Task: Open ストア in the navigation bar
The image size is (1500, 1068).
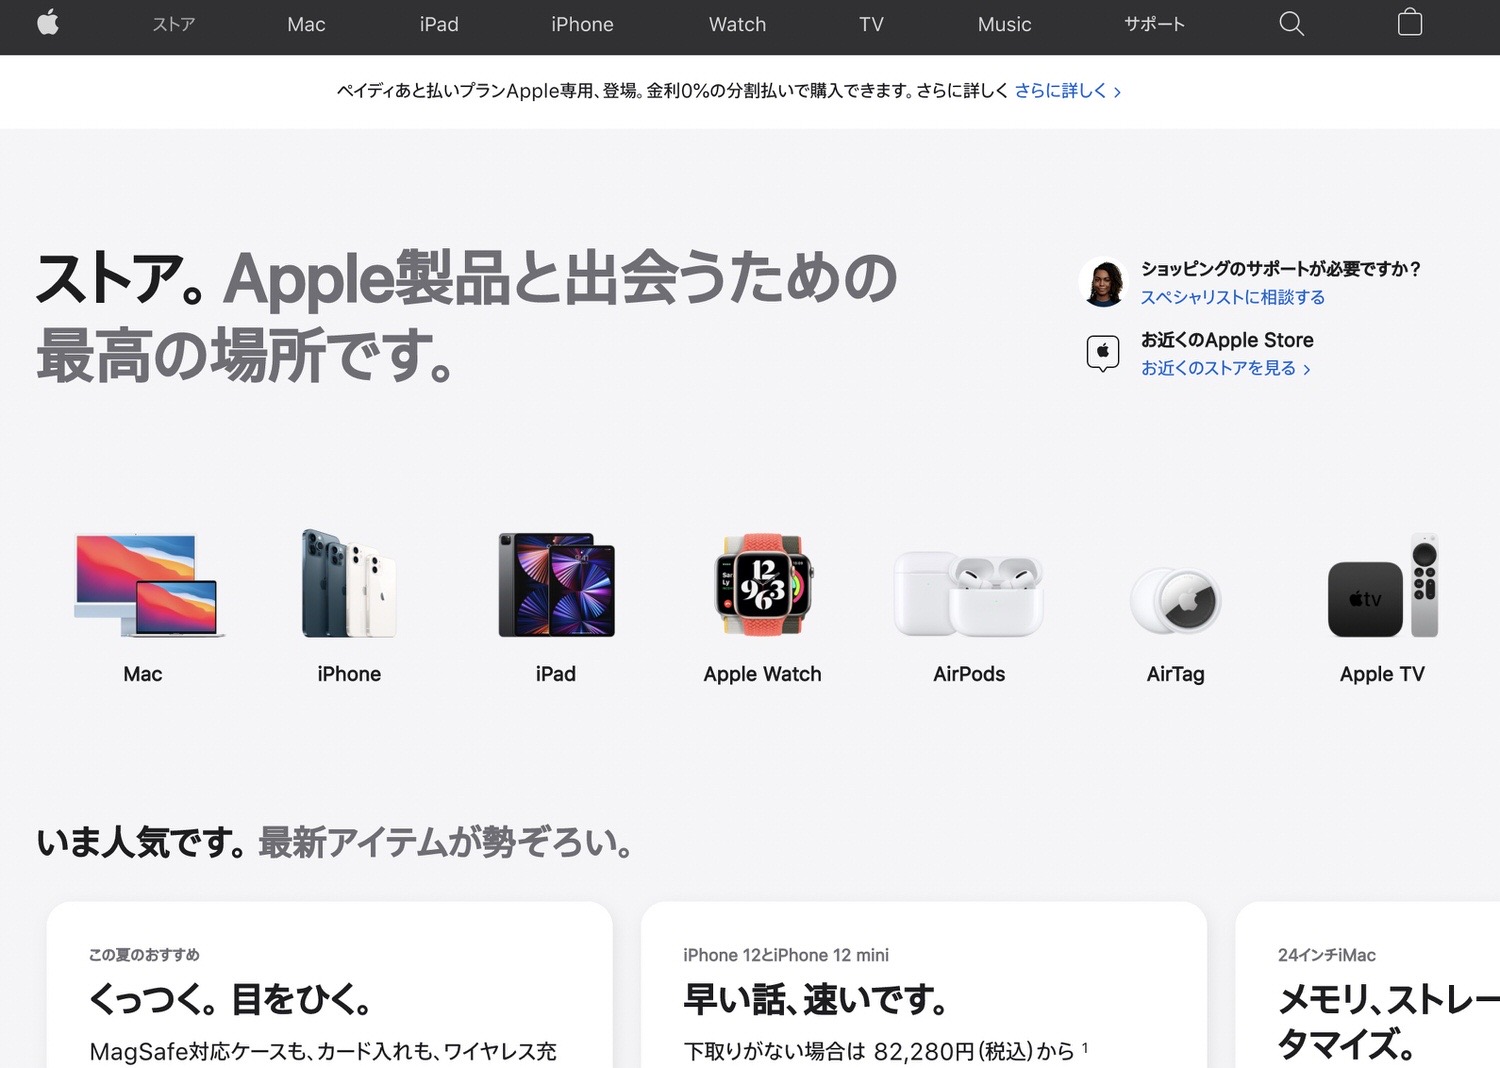Action: (174, 24)
